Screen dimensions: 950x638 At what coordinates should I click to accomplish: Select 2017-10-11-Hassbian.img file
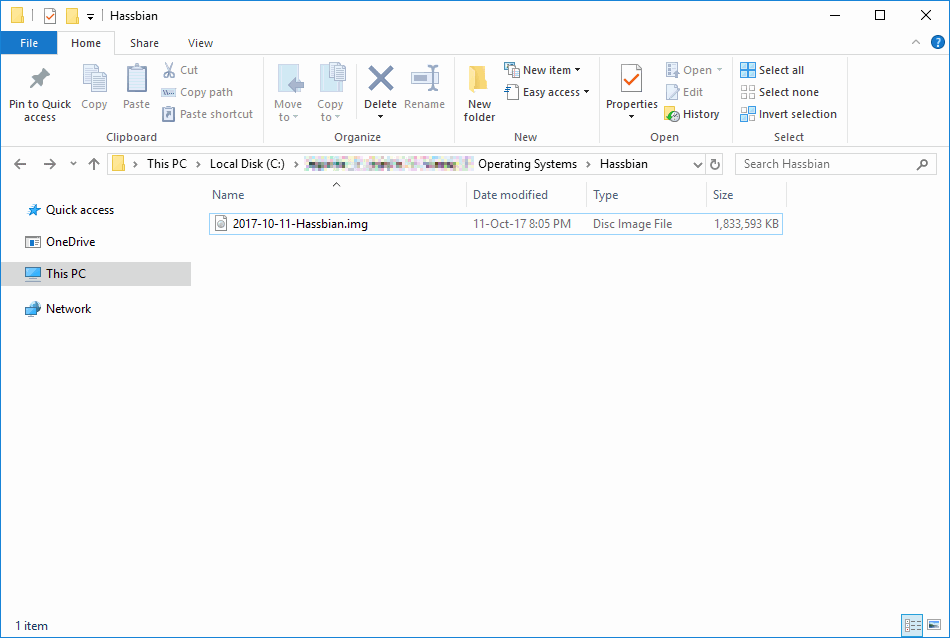[x=496, y=224]
